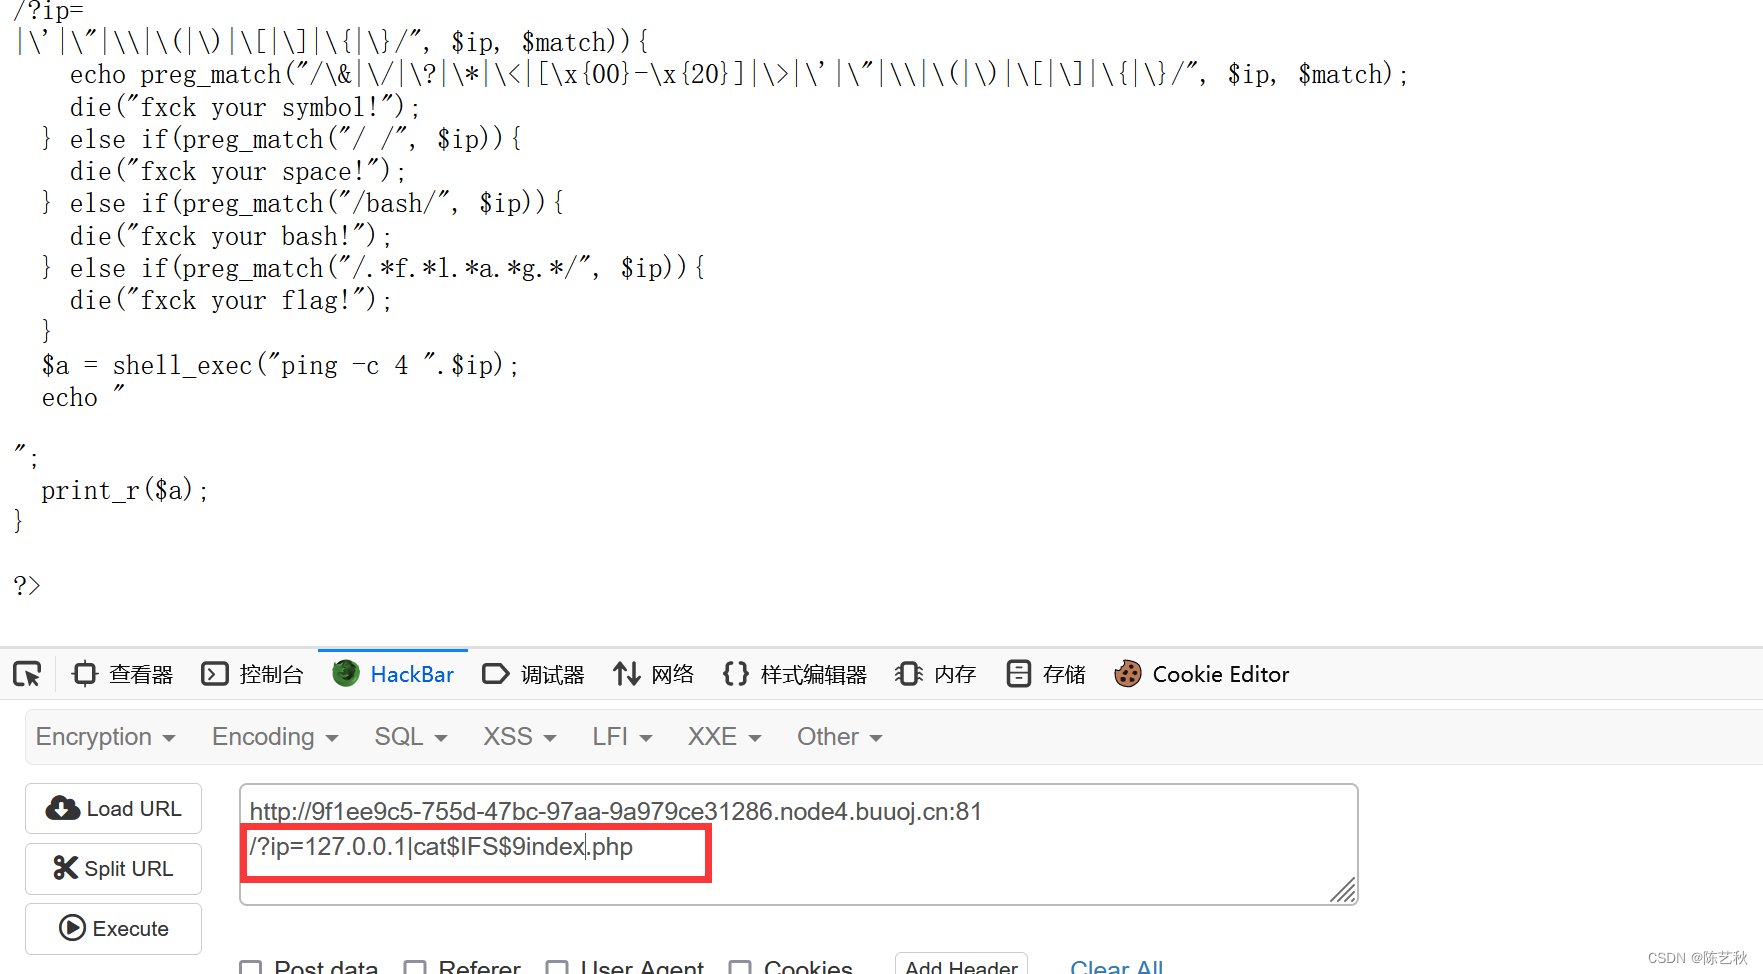Click the buuoj.cn host URL line

[x=616, y=811]
